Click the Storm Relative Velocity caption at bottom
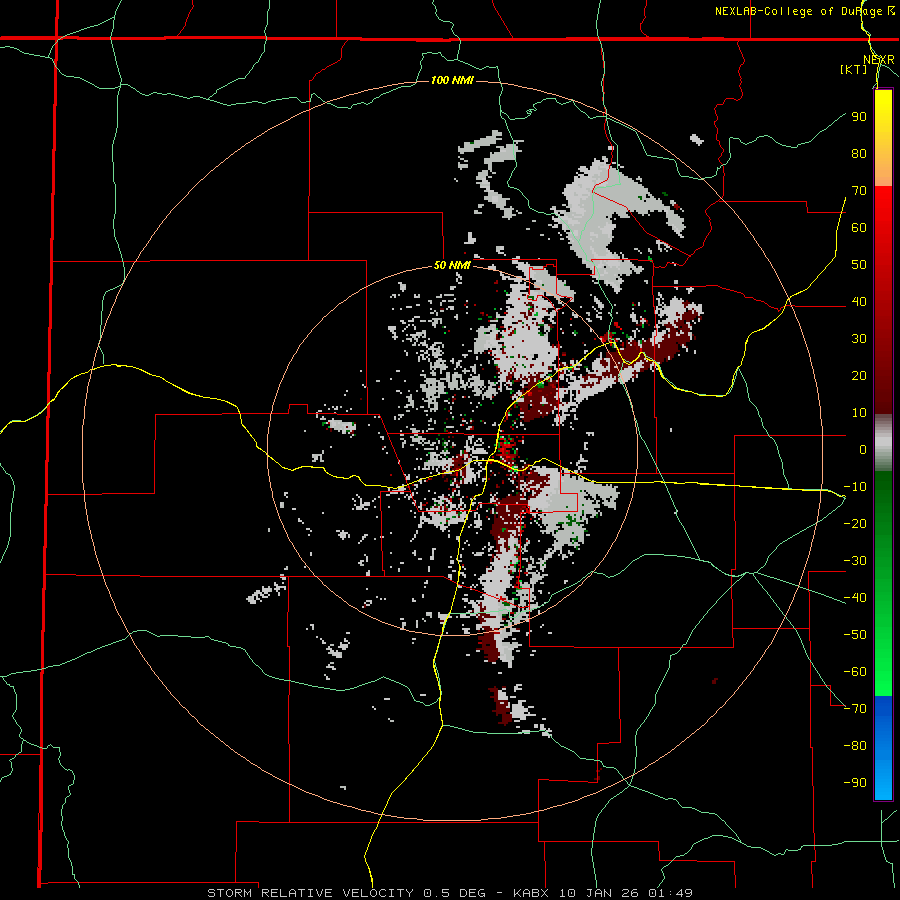Image resolution: width=900 pixels, height=900 pixels. [450, 893]
